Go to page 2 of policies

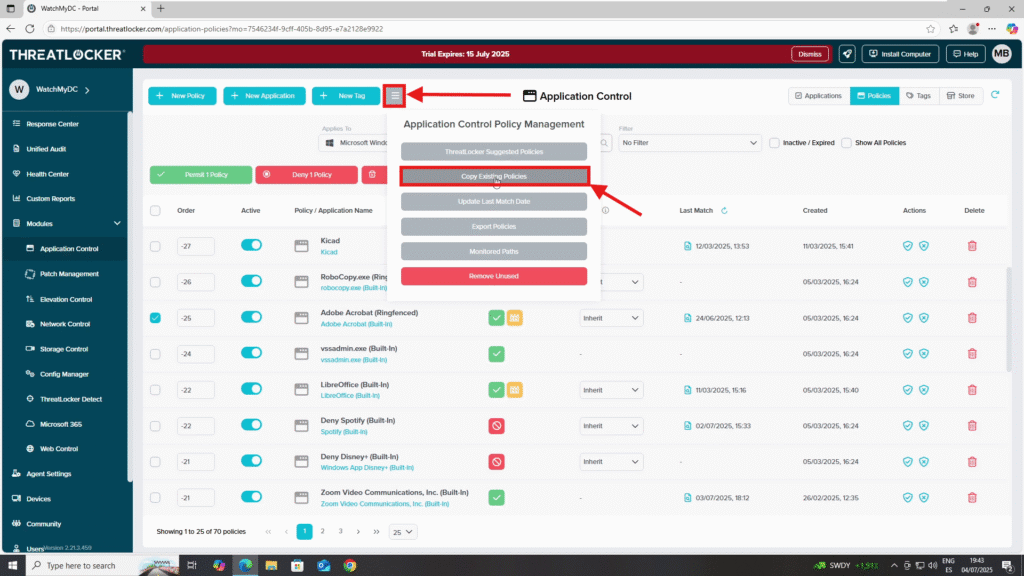(x=323, y=532)
